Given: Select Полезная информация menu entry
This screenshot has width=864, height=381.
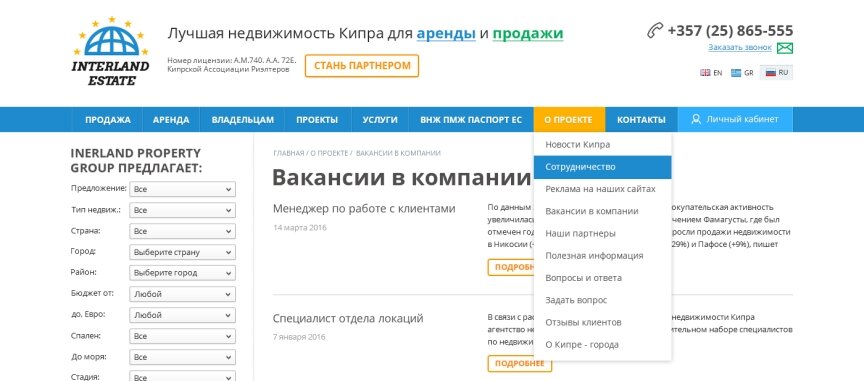Looking at the screenshot, I should pos(602,256).
